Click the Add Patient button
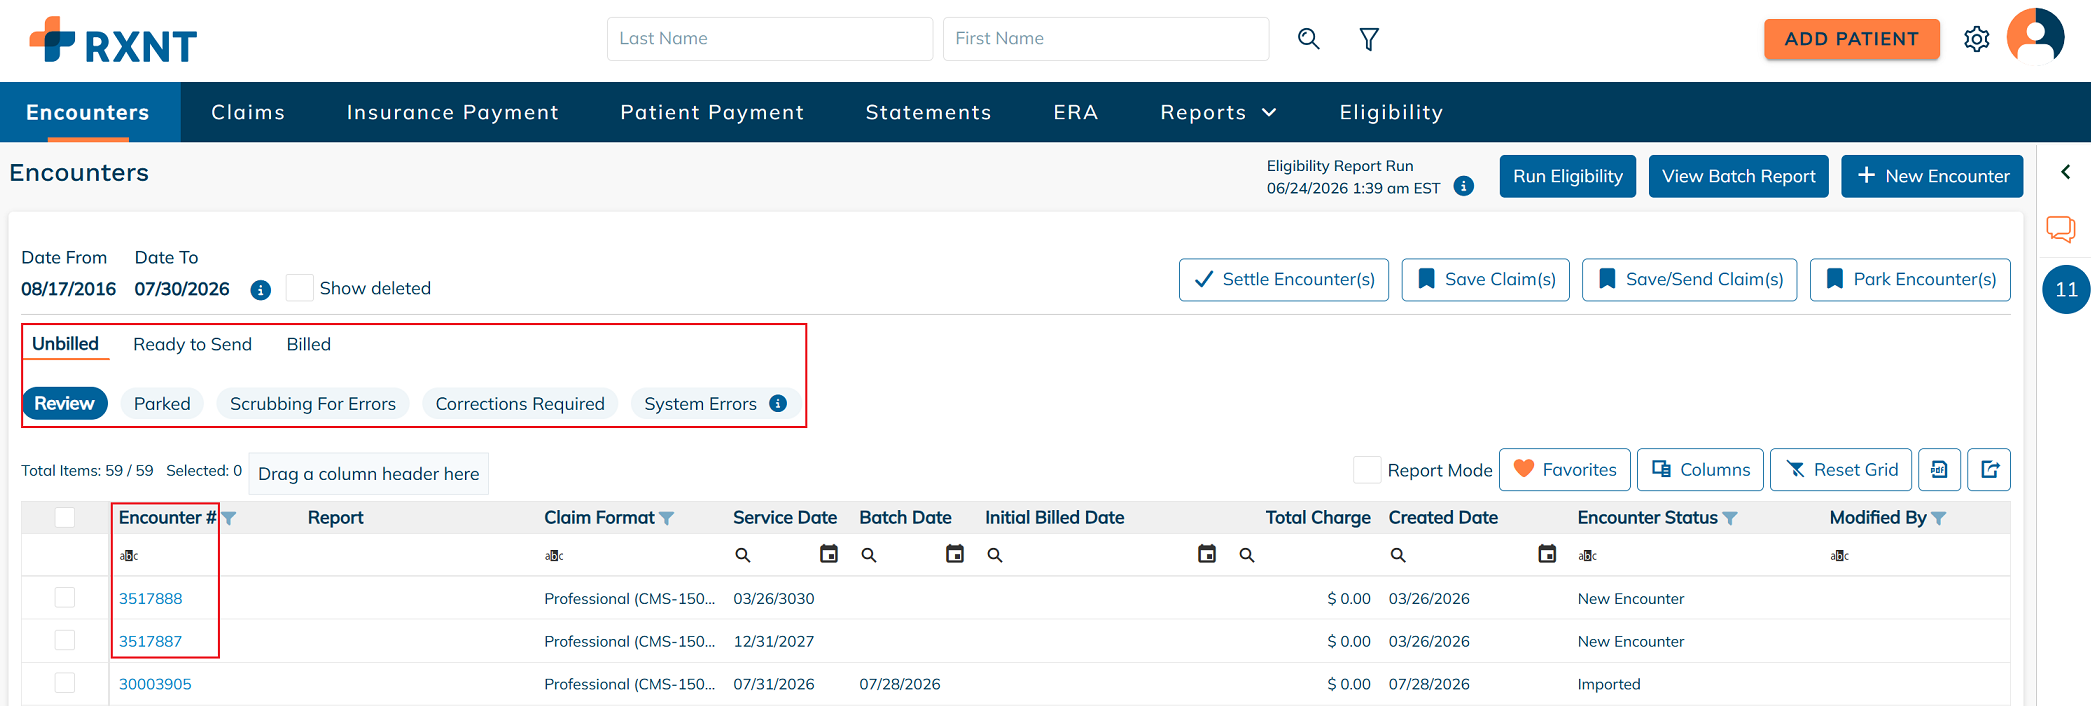Viewport: 2091px width, 706px height. point(1851,39)
